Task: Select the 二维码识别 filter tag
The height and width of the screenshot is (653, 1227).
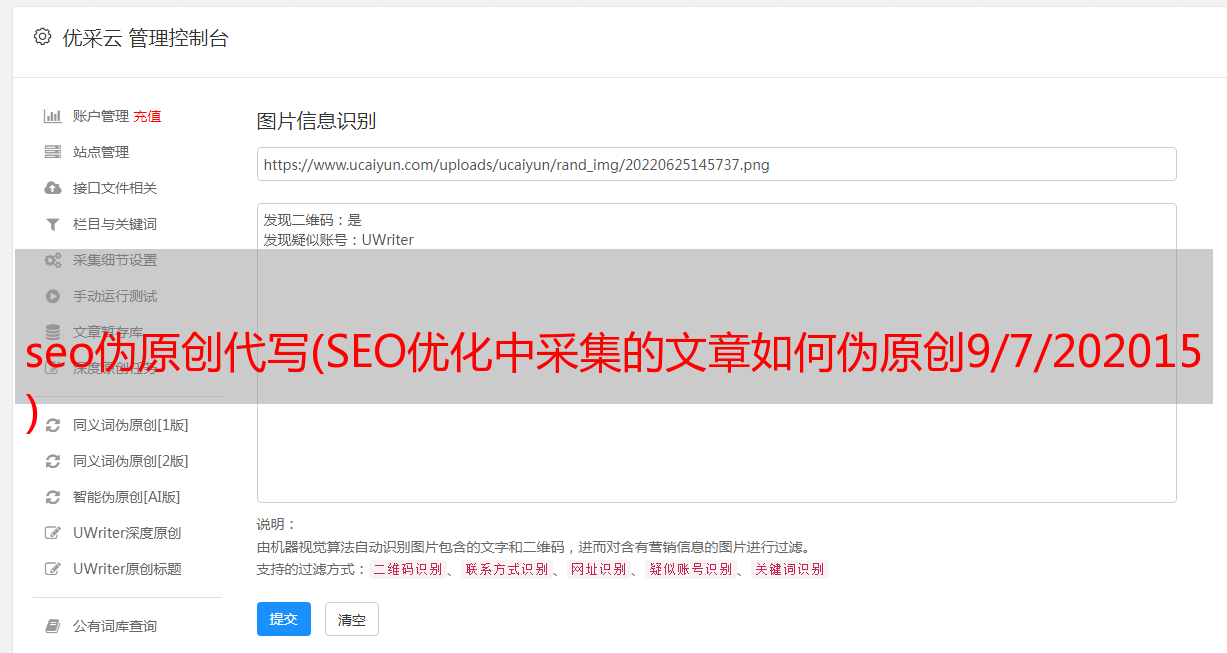Action: pos(407,569)
